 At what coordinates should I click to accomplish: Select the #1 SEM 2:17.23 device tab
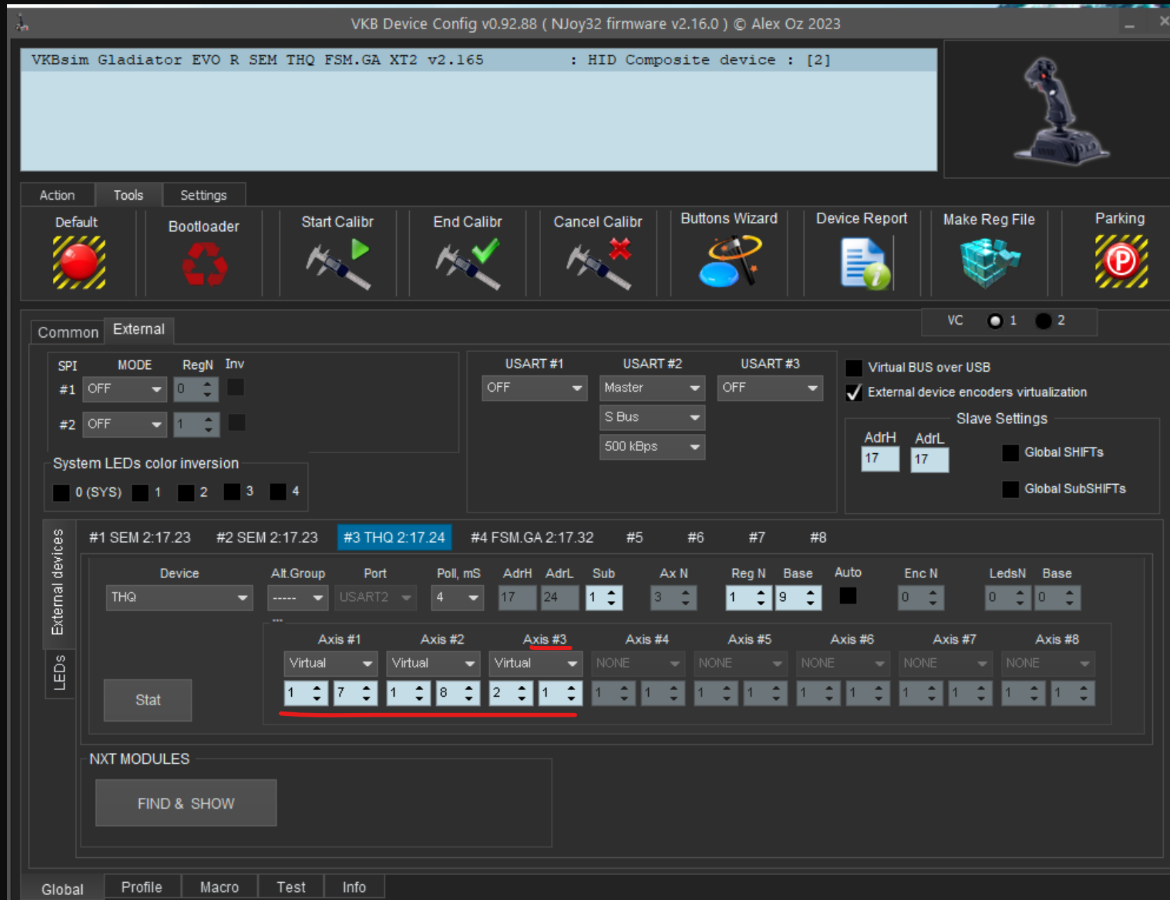(140, 537)
